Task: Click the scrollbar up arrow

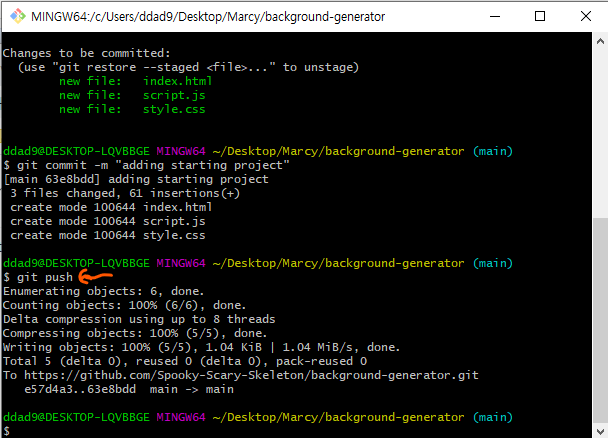Action: 600,41
